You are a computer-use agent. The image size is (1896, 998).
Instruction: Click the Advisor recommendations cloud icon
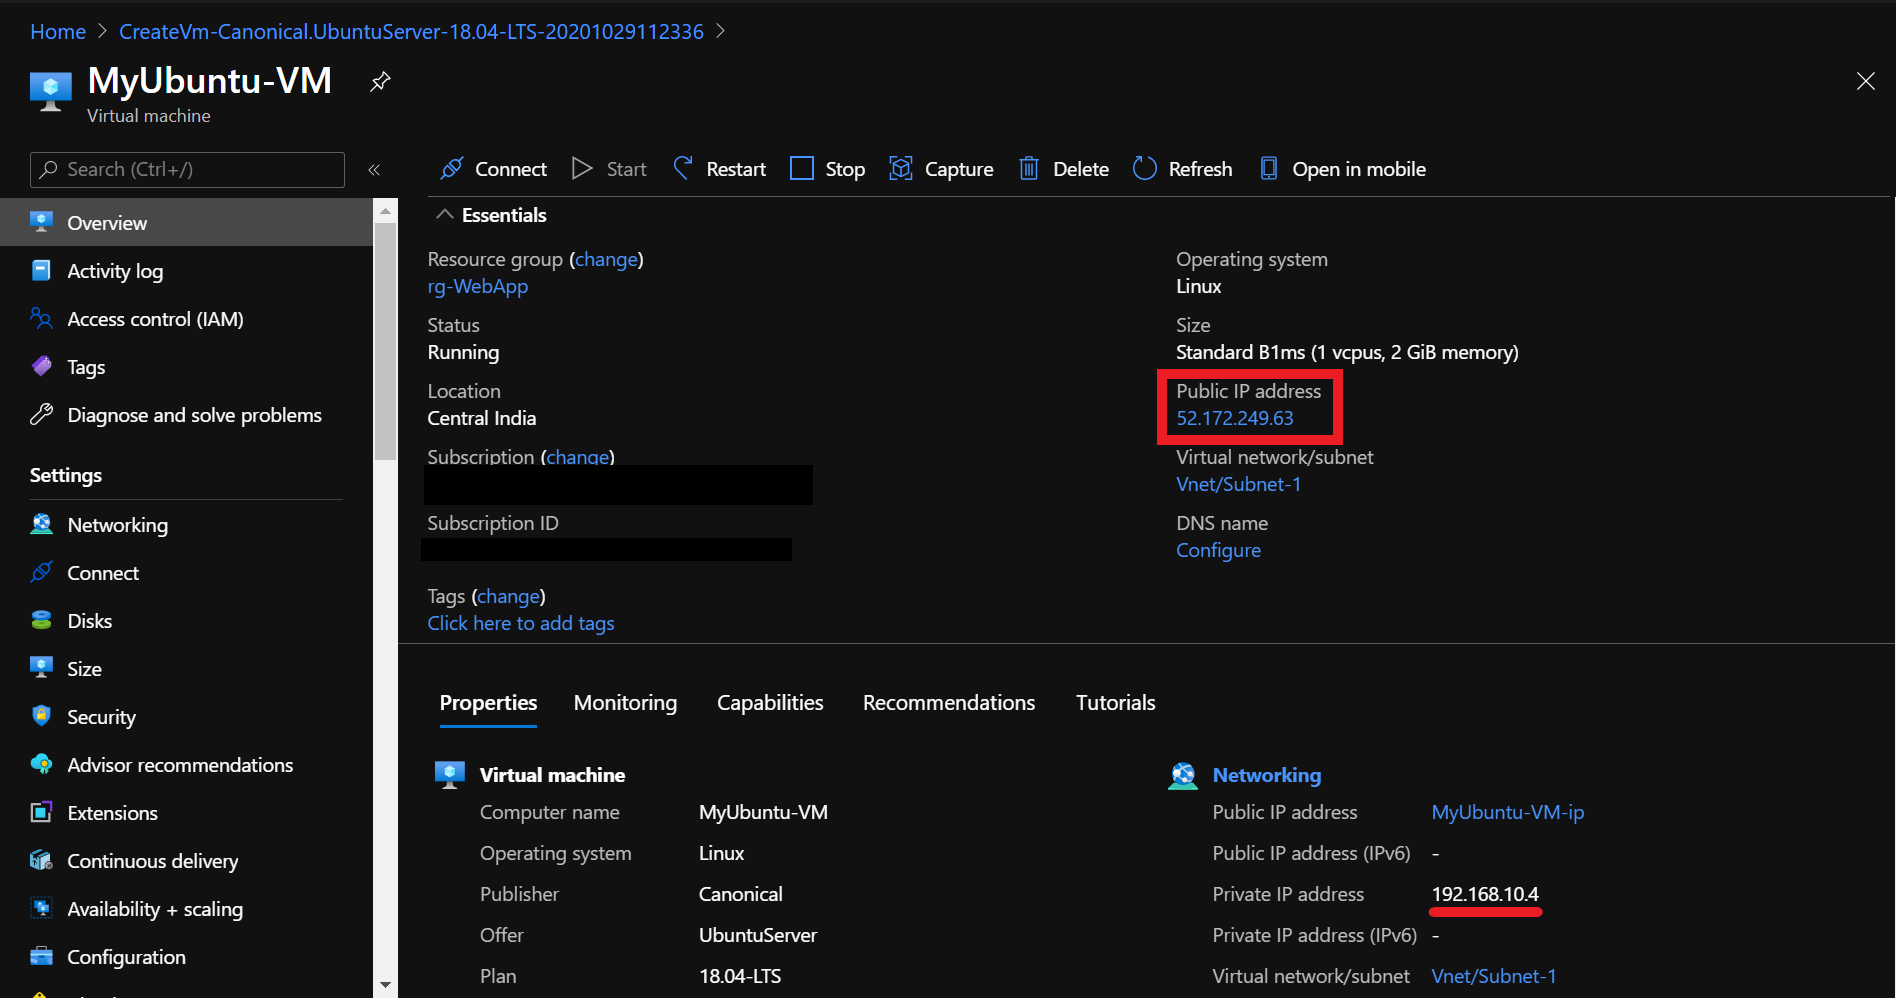click(41, 764)
